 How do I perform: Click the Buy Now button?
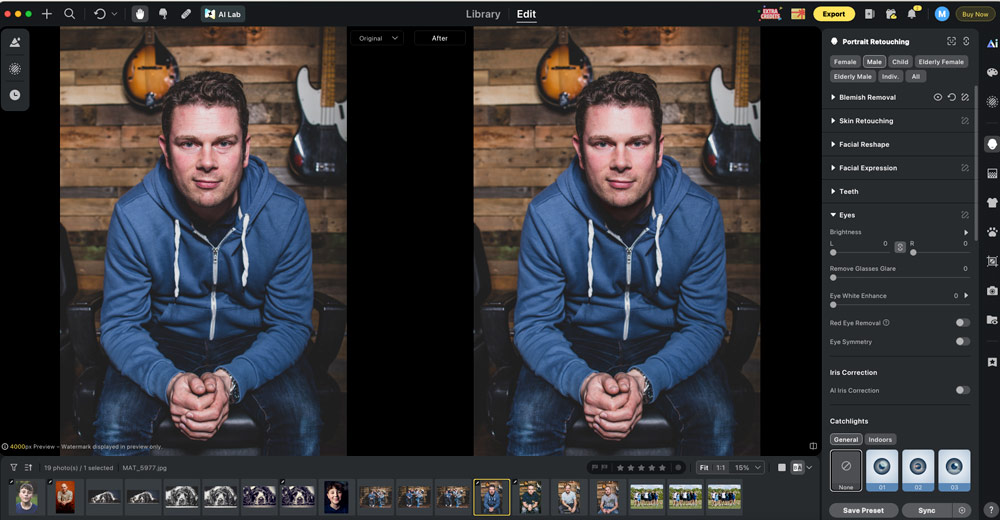[x=975, y=14]
